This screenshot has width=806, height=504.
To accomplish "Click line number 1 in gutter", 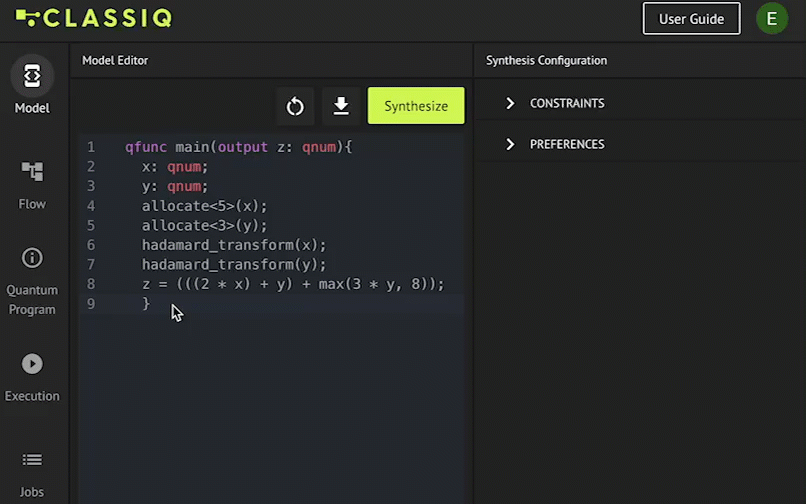I will coord(91,147).
